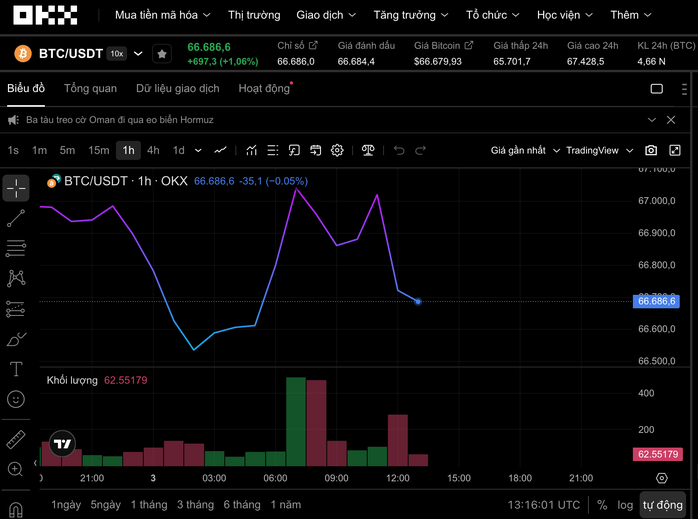
Task: Select the trend line drawing tool
Action: tap(16, 218)
